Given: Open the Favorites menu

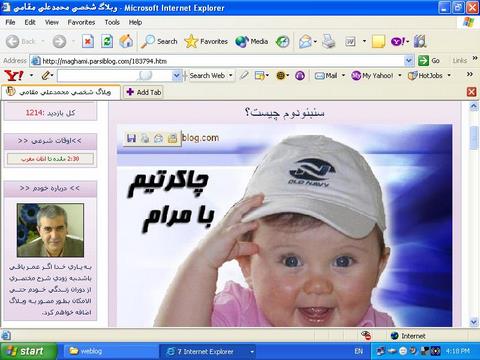Looking at the screenshot, I should pyautogui.click(x=81, y=22).
